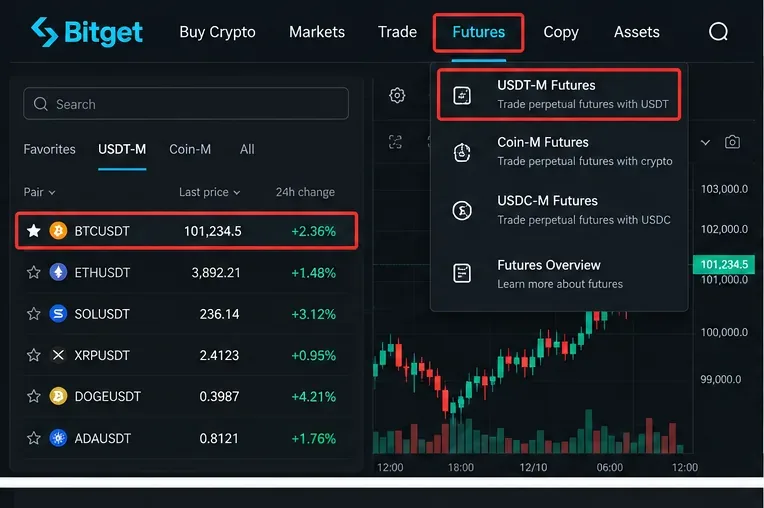The height and width of the screenshot is (508, 764).
Task: Unfavorite BTCUSDT with its star
Action: [x=34, y=230]
